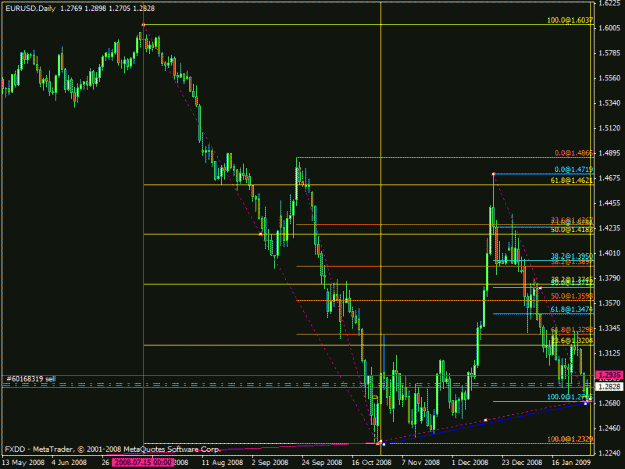Click the 1.2240 price scale value
Image resolution: width=625 pixels, height=469 pixels.
610,453
